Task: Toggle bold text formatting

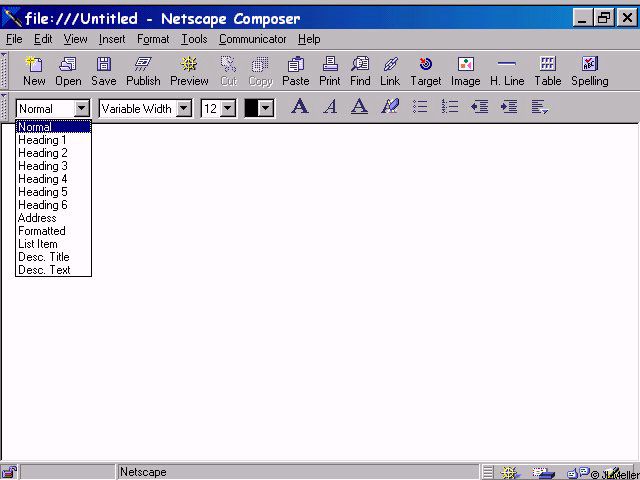Action: tap(300, 107)
